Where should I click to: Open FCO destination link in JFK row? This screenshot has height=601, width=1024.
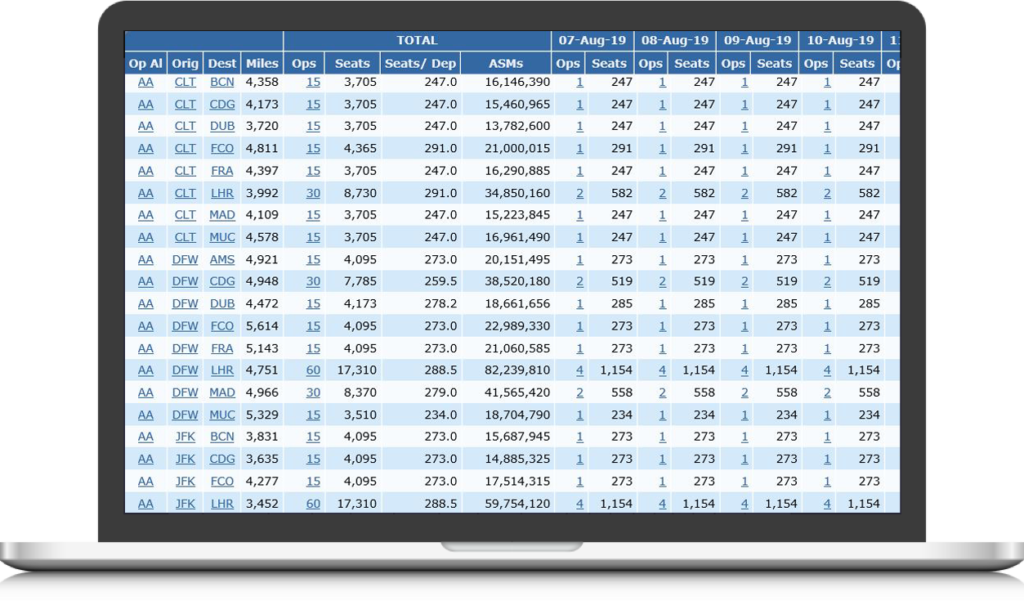[x=222, y=481]
